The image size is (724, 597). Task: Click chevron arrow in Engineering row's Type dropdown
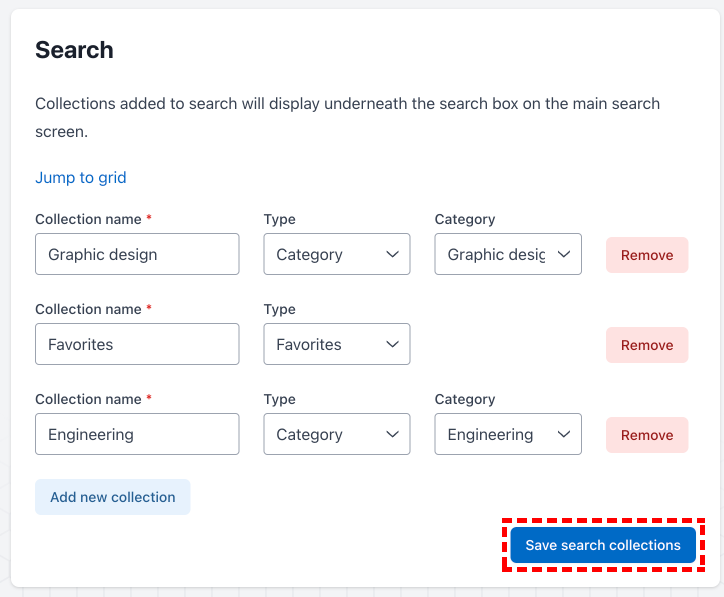[x=392, y=434]
